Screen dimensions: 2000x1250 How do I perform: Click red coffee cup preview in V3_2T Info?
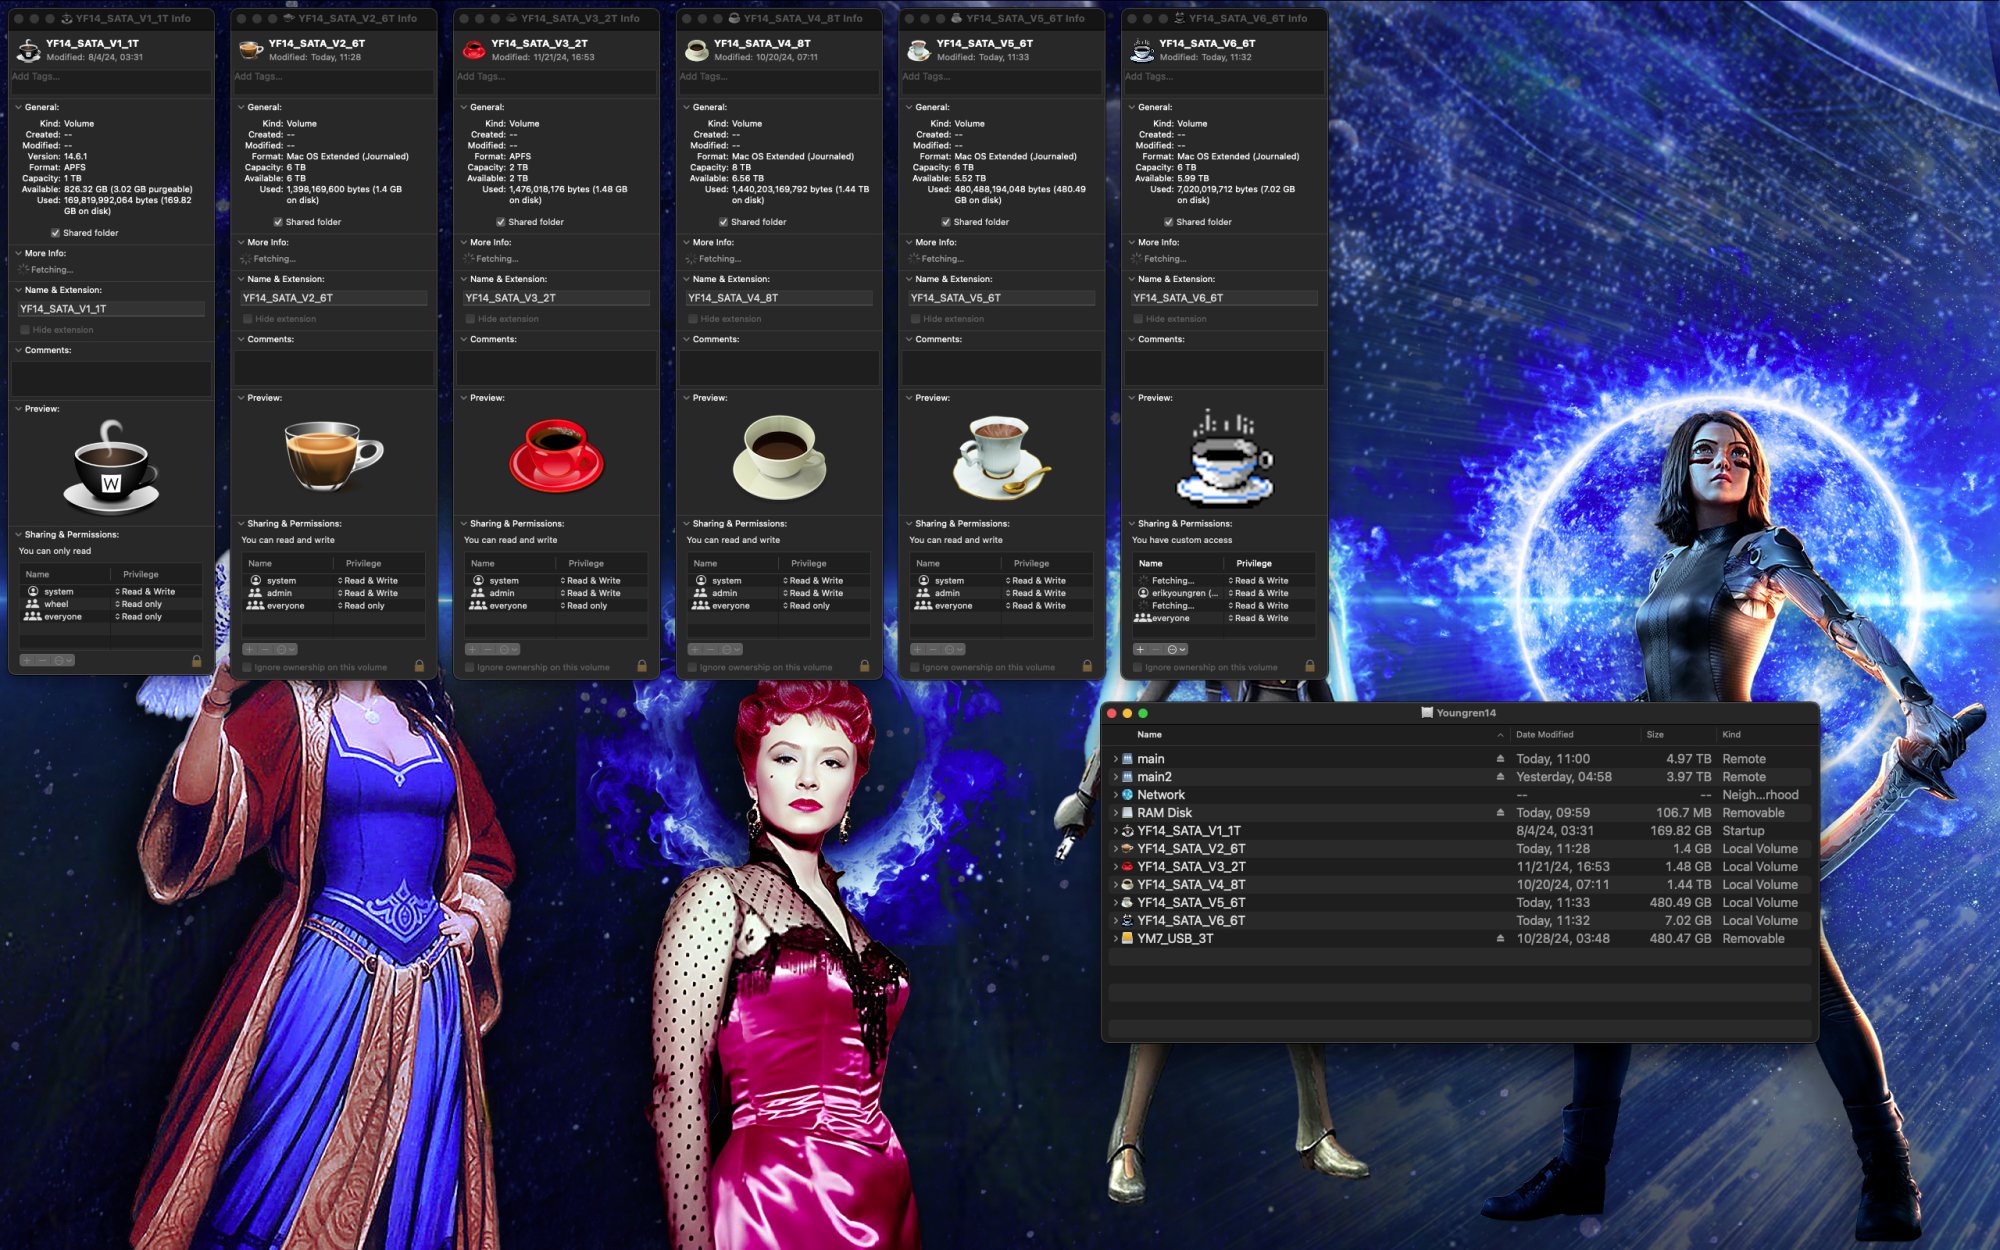coord(556,456)
